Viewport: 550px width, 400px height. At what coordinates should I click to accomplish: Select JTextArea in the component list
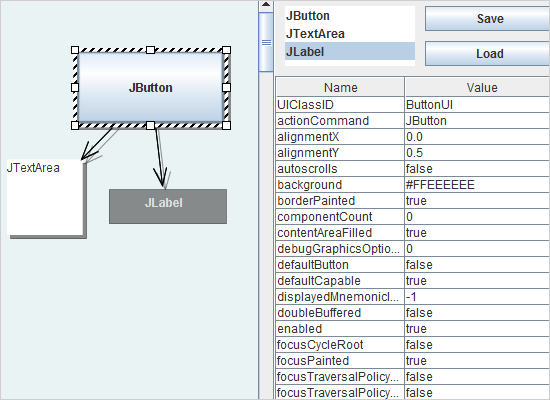[x=350, y=34]
